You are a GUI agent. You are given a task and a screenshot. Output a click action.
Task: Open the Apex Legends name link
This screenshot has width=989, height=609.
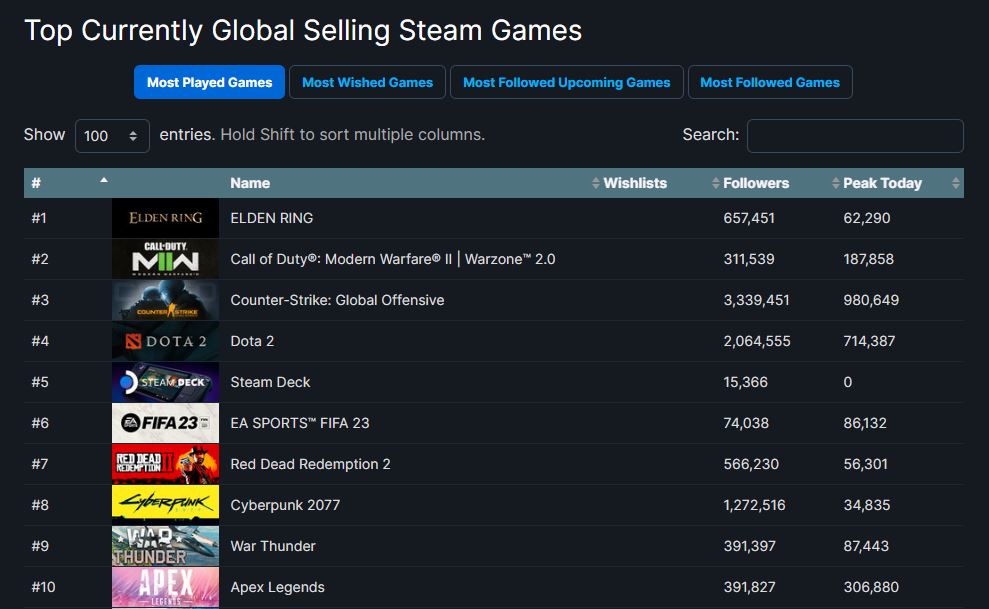(278, 587)
